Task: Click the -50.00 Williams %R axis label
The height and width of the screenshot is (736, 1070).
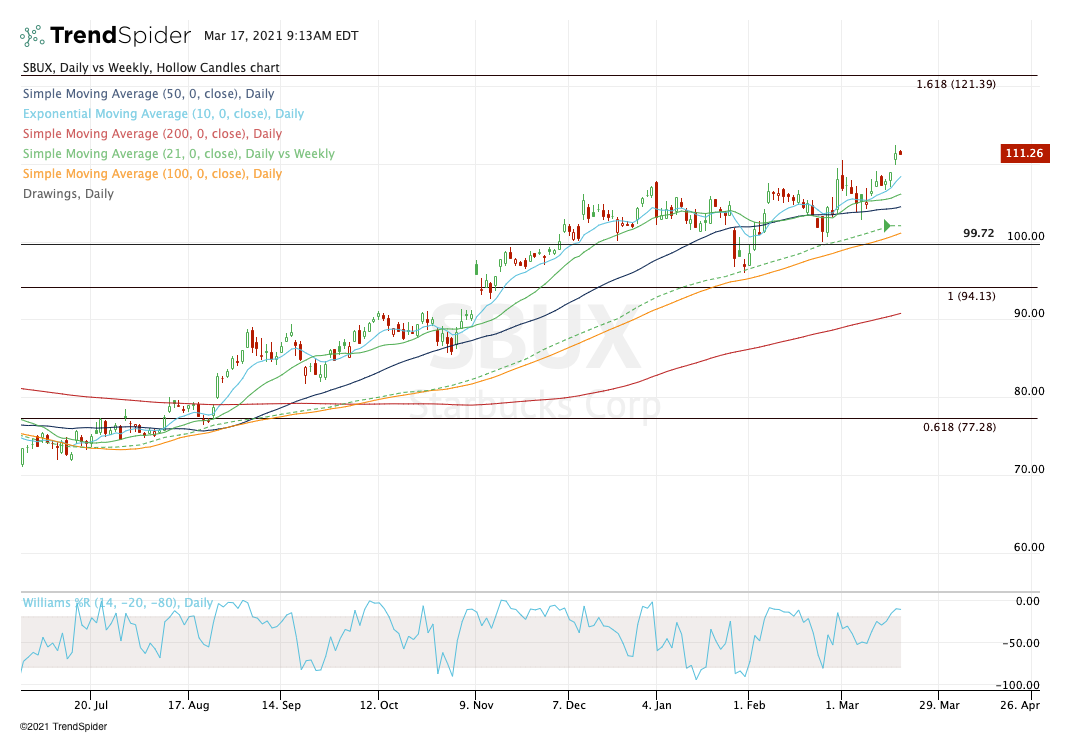Action: pos(1021,643)
